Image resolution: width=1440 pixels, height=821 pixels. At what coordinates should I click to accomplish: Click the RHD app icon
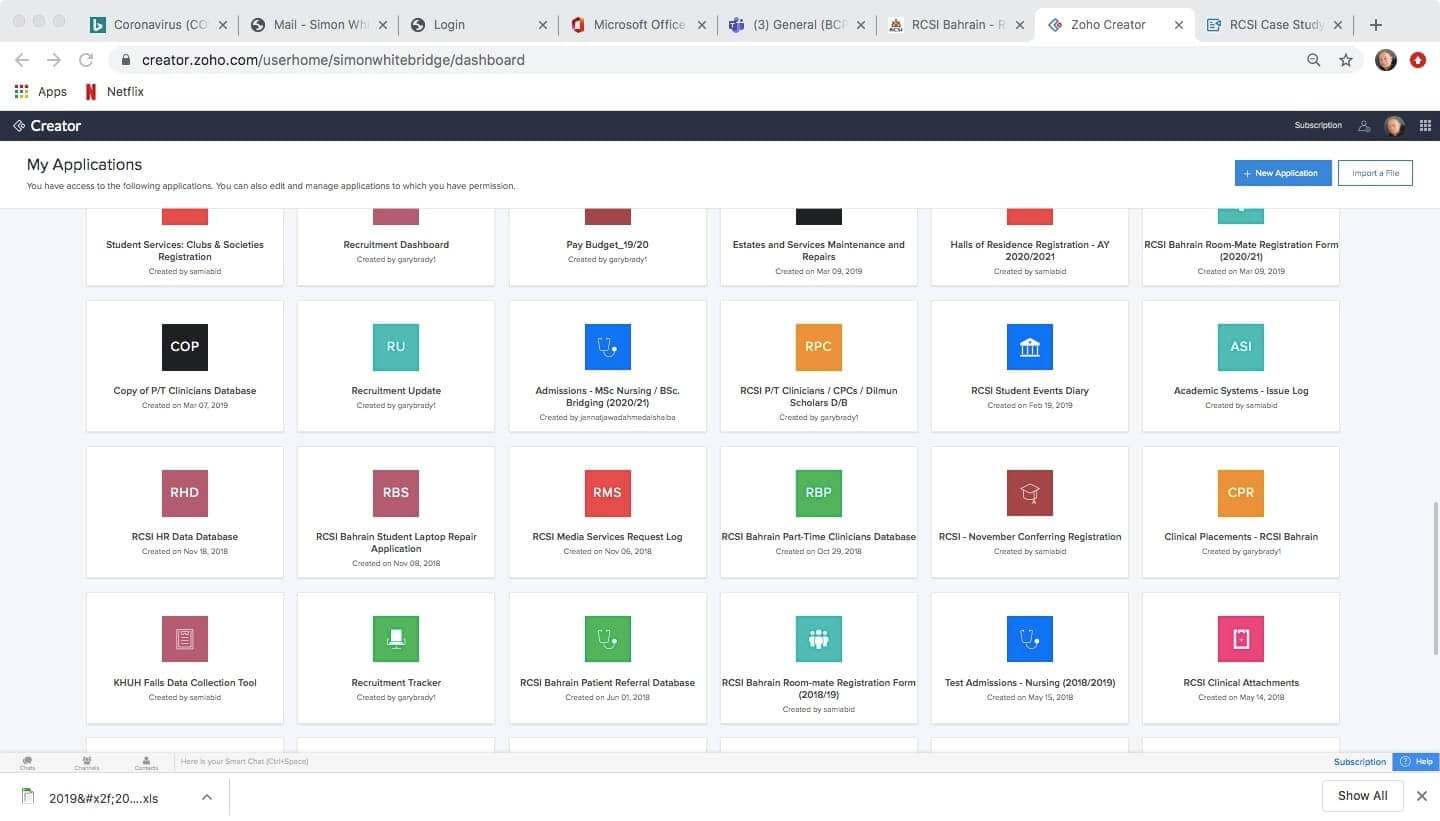click(x=185, y=493)
